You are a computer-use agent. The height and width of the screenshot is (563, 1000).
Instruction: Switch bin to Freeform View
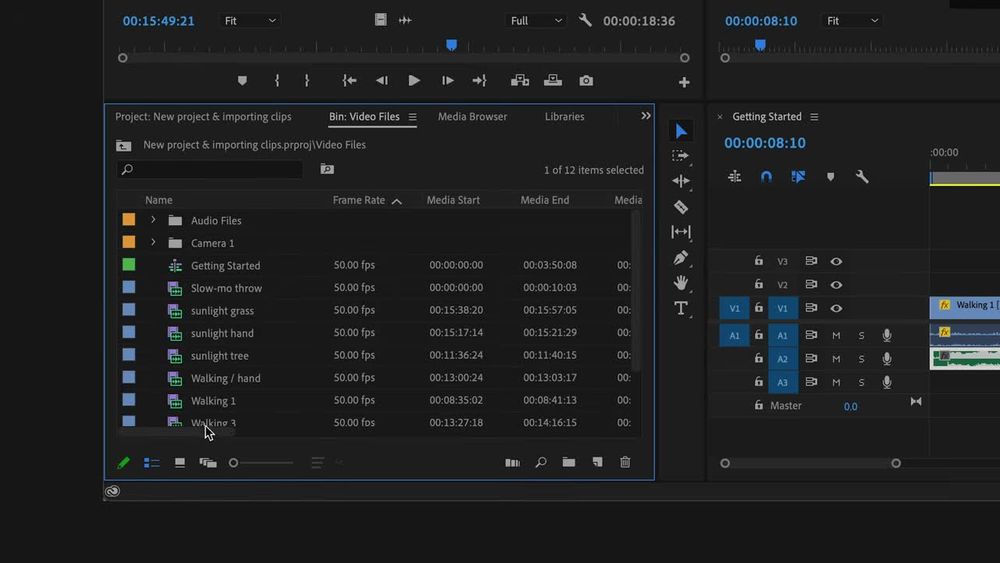coord(208,463)
